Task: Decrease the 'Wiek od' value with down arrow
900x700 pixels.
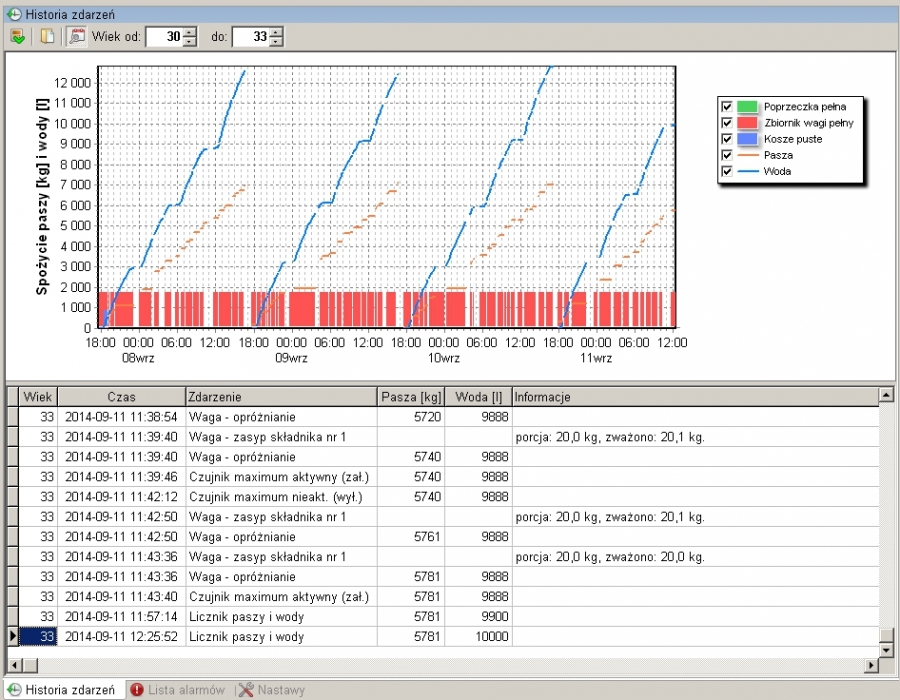Action: (x=191, y=42)
